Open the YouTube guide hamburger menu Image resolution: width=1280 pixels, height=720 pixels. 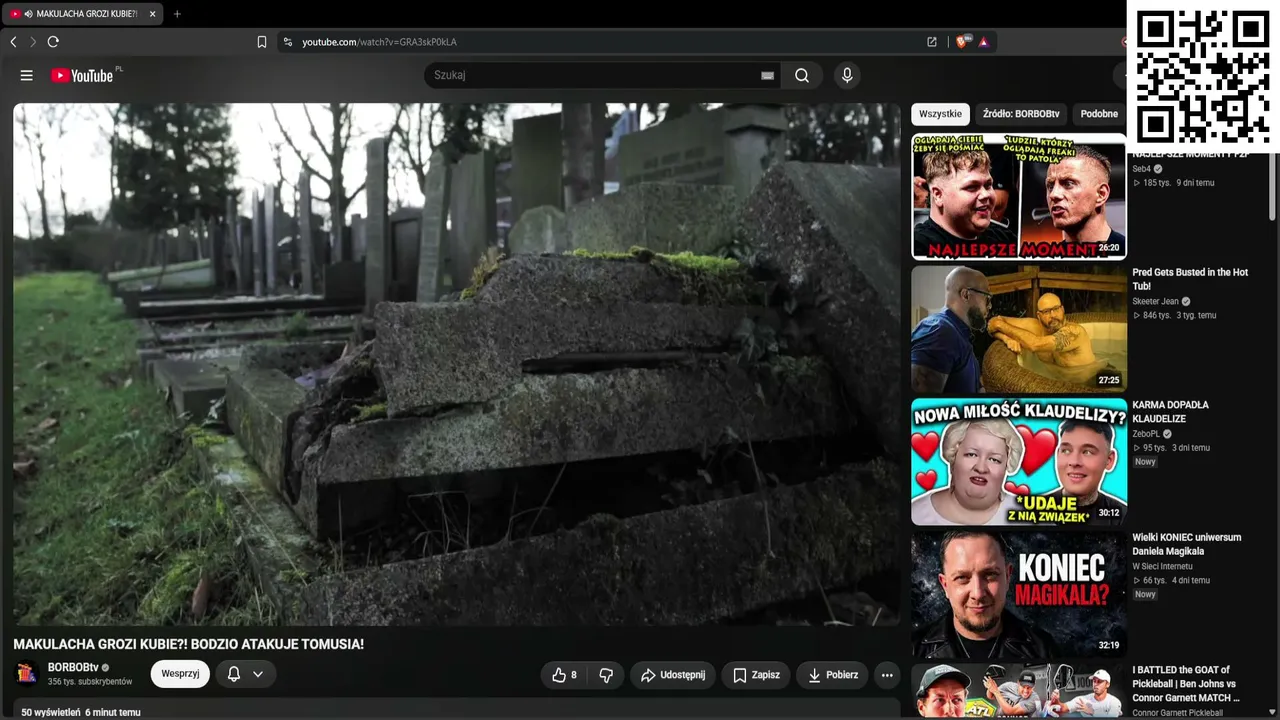coord(27,75)
